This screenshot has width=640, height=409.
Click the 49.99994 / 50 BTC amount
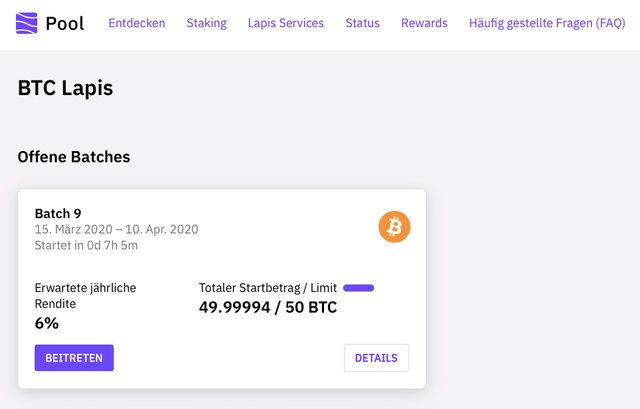268,307
